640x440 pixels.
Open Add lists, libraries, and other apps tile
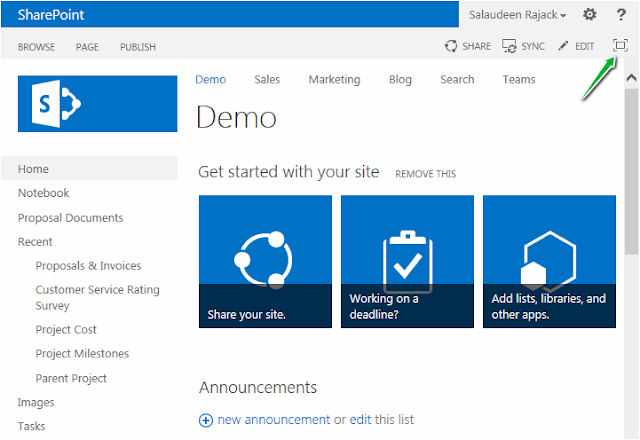[x=549, y=261]
